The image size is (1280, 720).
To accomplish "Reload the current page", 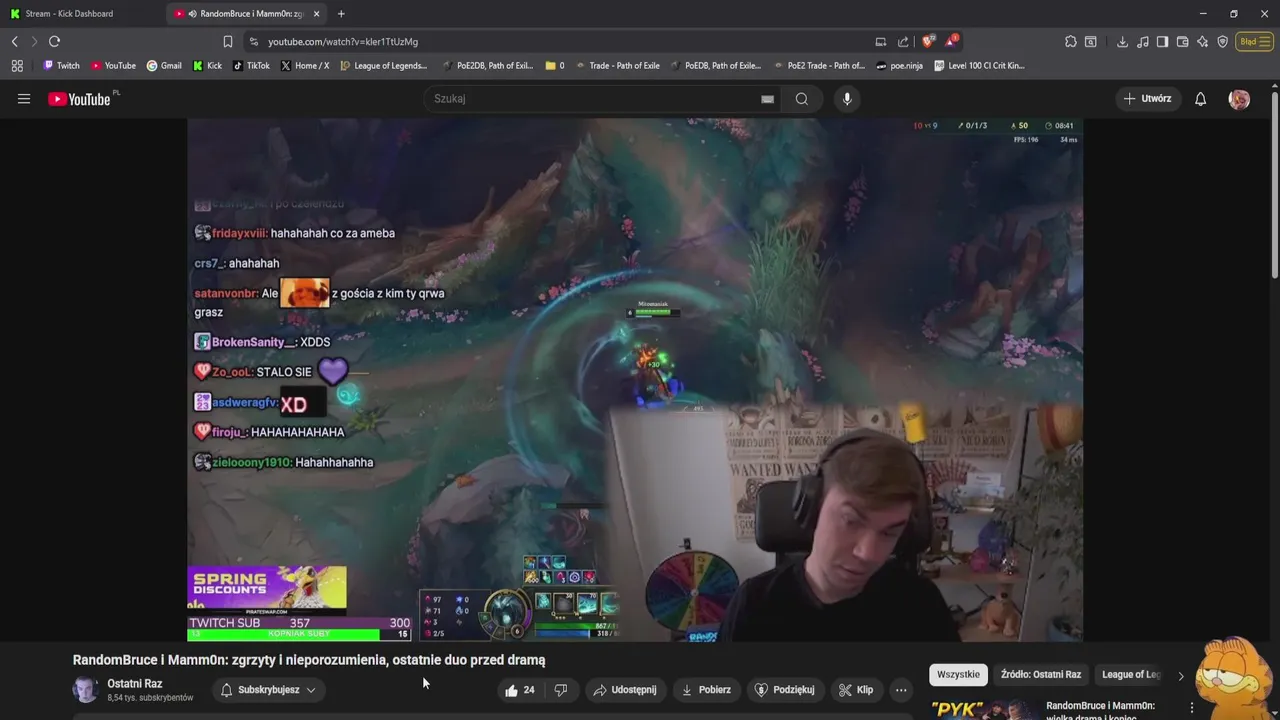I will click(x=55, y=41).
